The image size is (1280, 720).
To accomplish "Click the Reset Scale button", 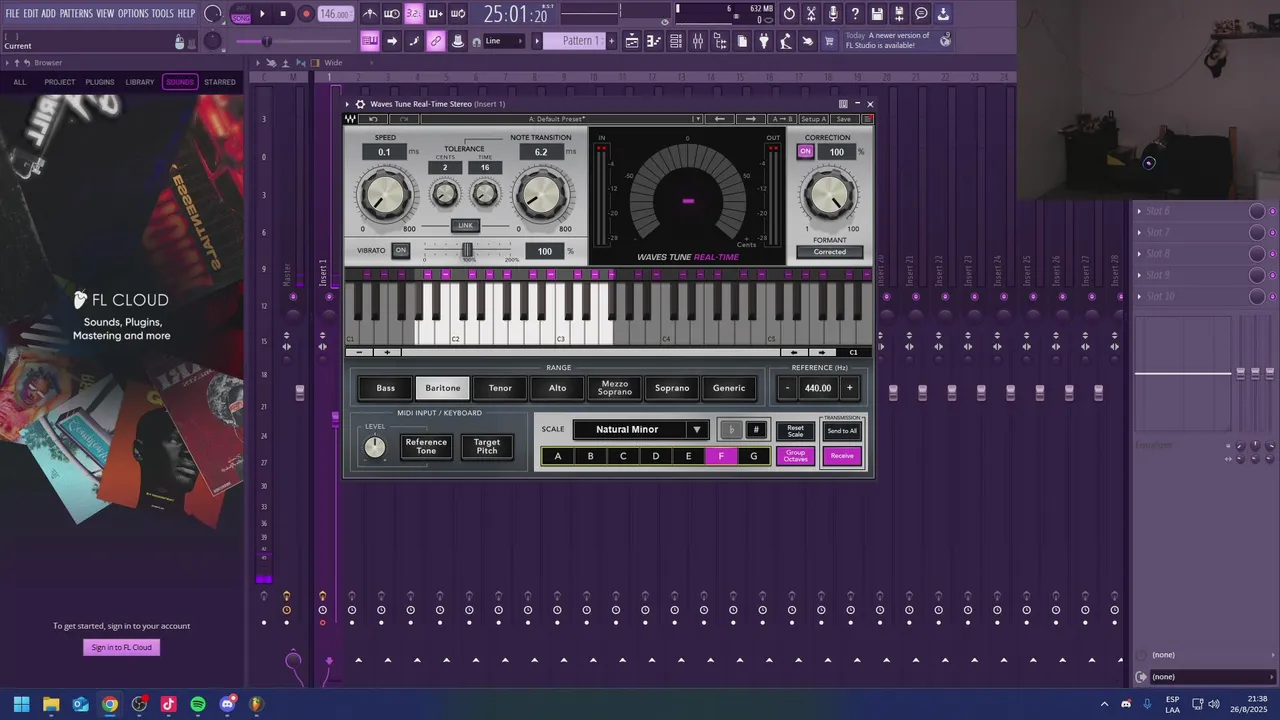I will (x=795, y=431).
